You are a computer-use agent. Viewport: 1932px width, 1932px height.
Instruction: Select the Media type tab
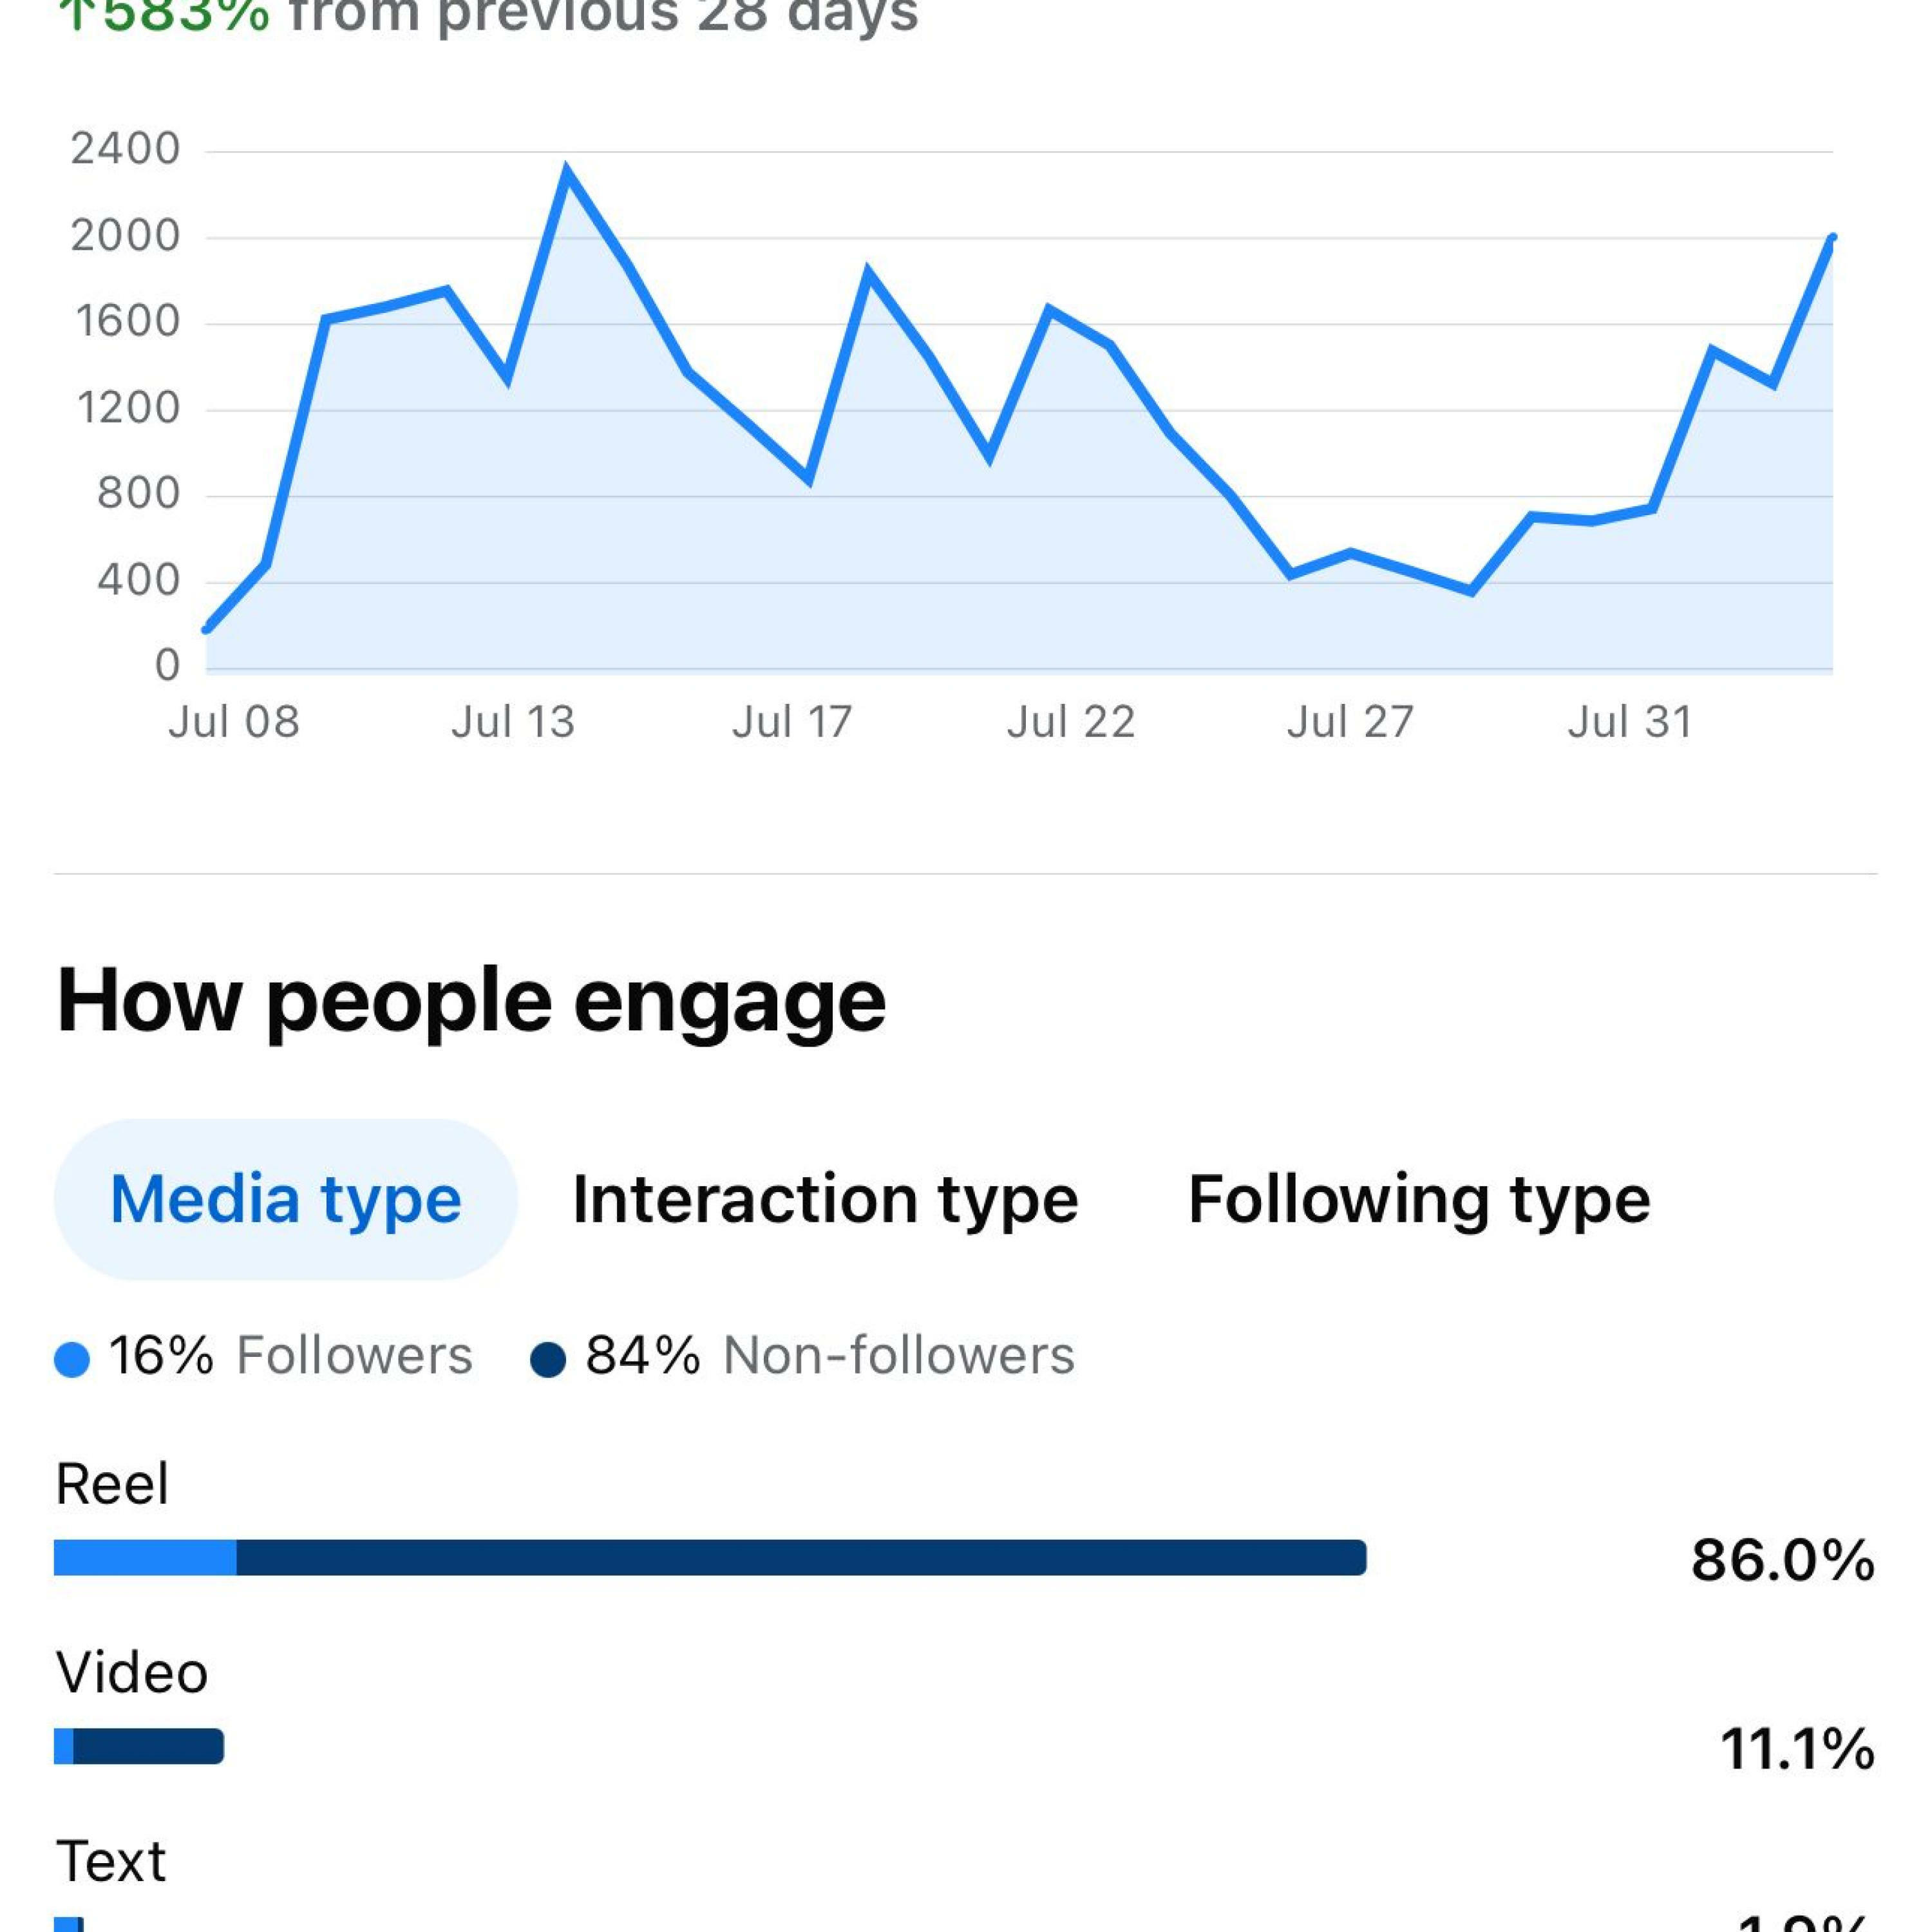(285, 1199)
